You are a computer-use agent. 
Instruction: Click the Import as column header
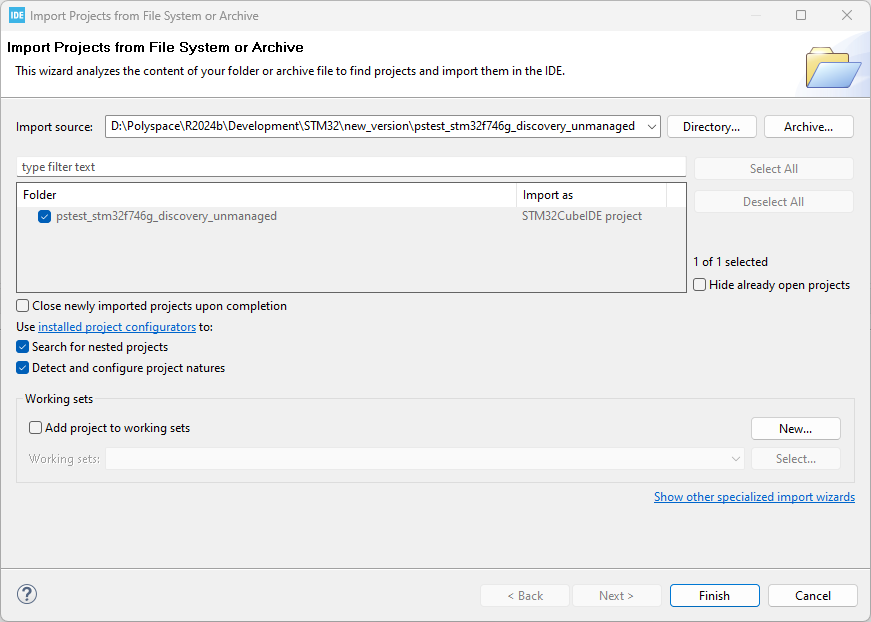click(x=592, y=195)
